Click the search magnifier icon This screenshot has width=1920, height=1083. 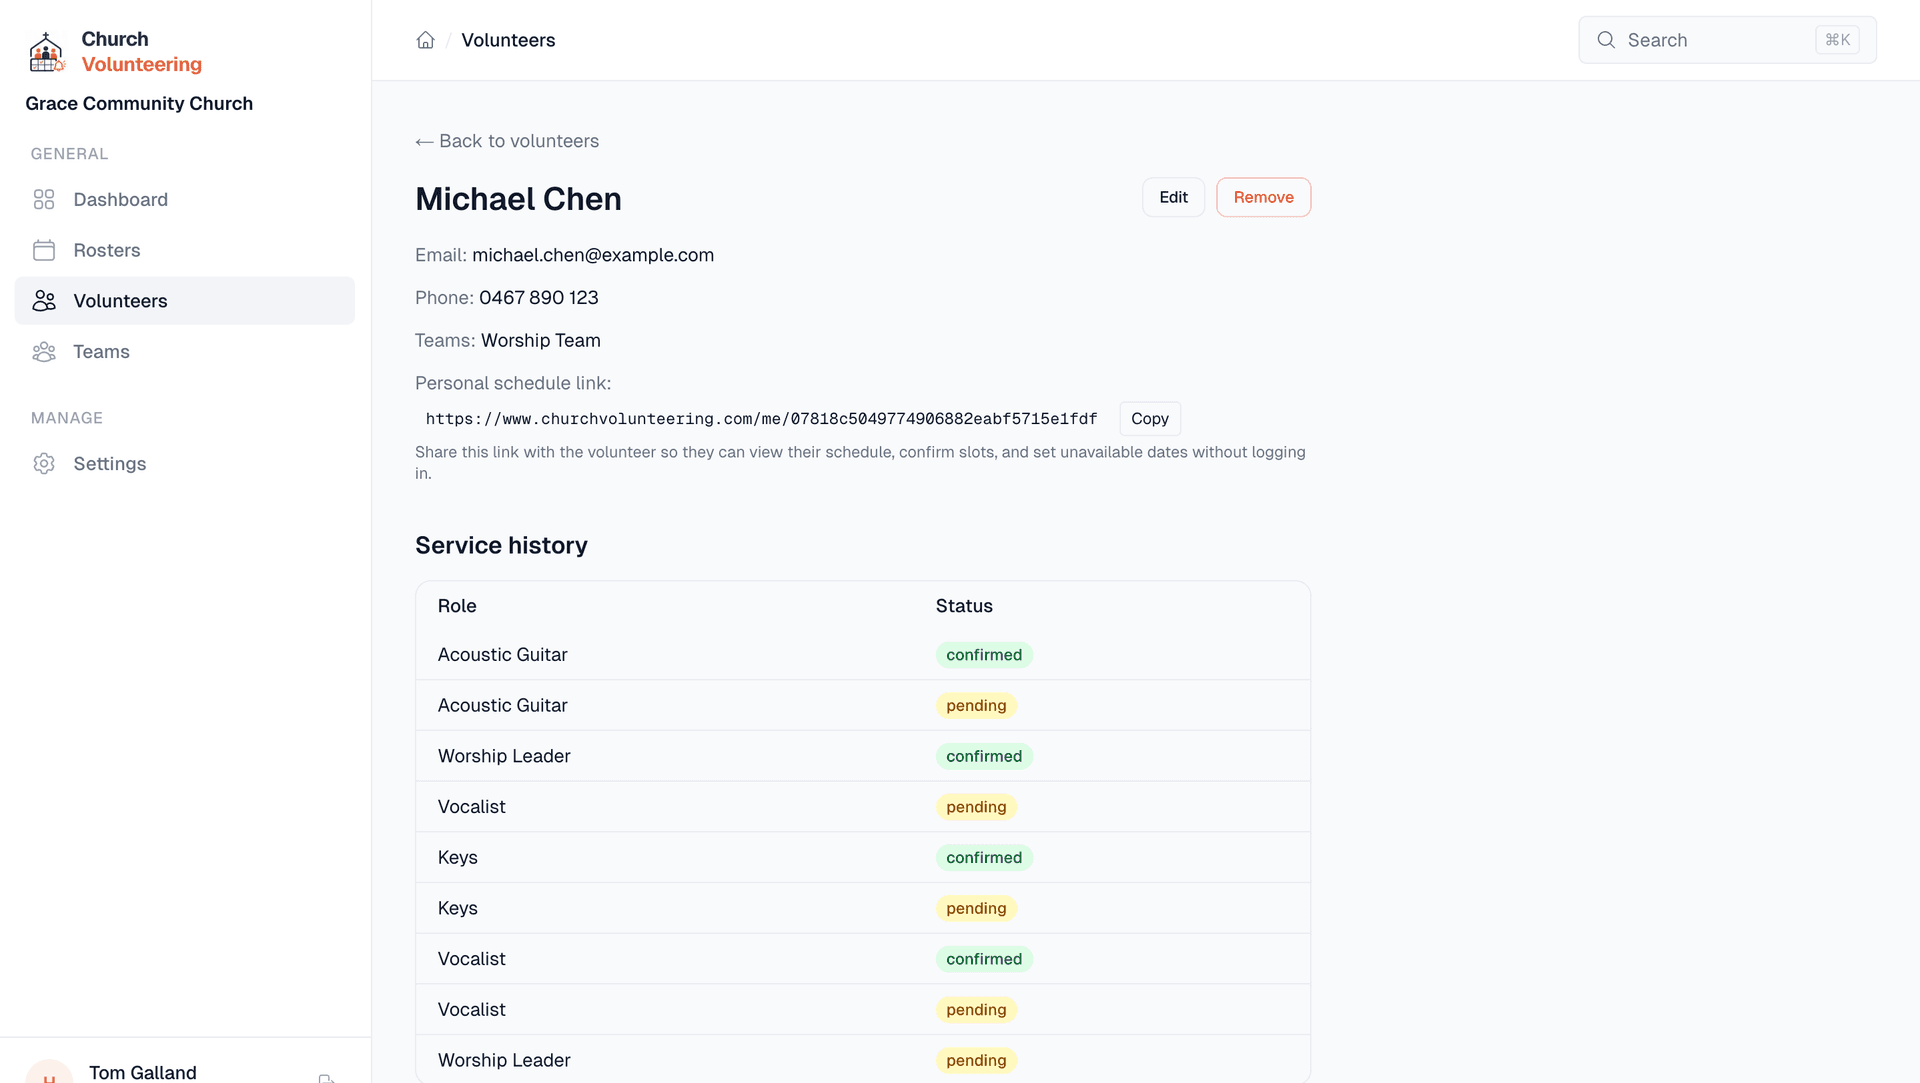click(x=1606, y=40)
